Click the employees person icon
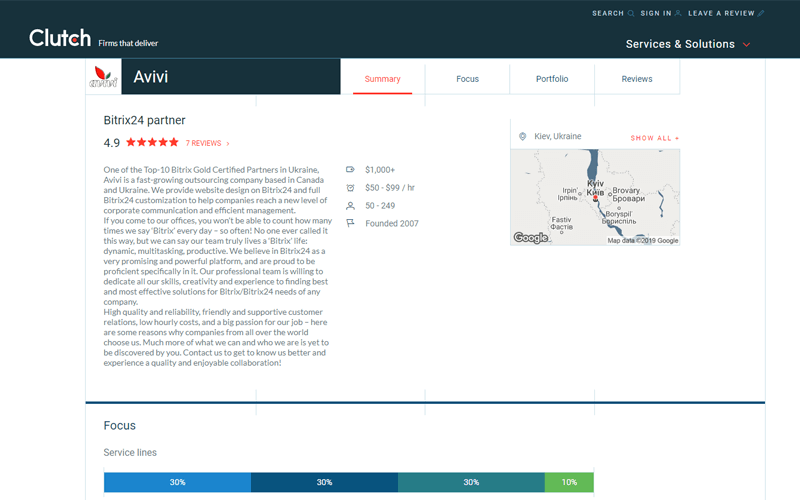Viewport: 800px width, 500px height. [x=350, y=206]
